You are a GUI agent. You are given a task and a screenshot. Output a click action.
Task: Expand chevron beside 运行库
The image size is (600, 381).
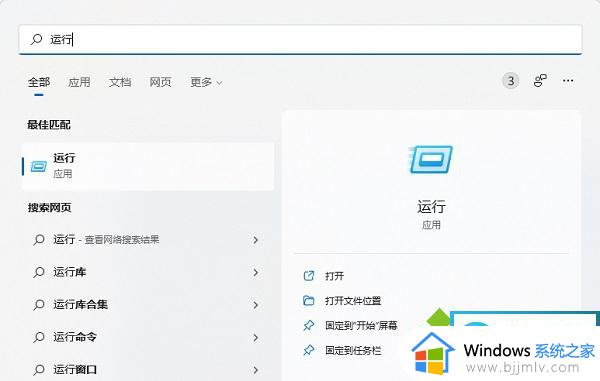[256, 272]
